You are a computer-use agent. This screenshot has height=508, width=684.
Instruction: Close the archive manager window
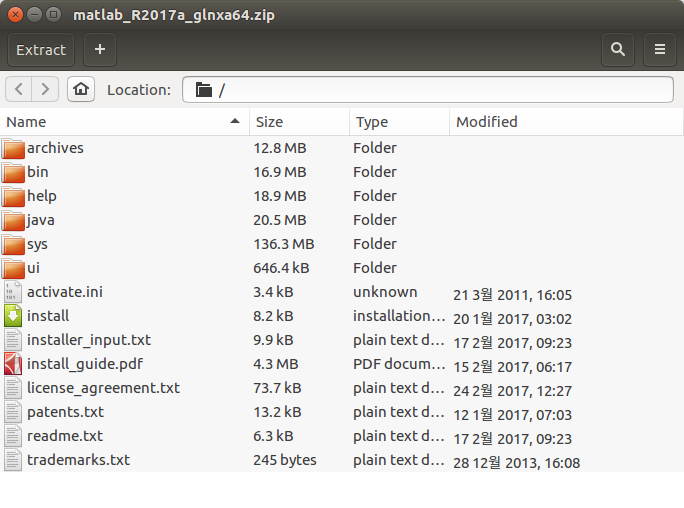tap(15, 15)
